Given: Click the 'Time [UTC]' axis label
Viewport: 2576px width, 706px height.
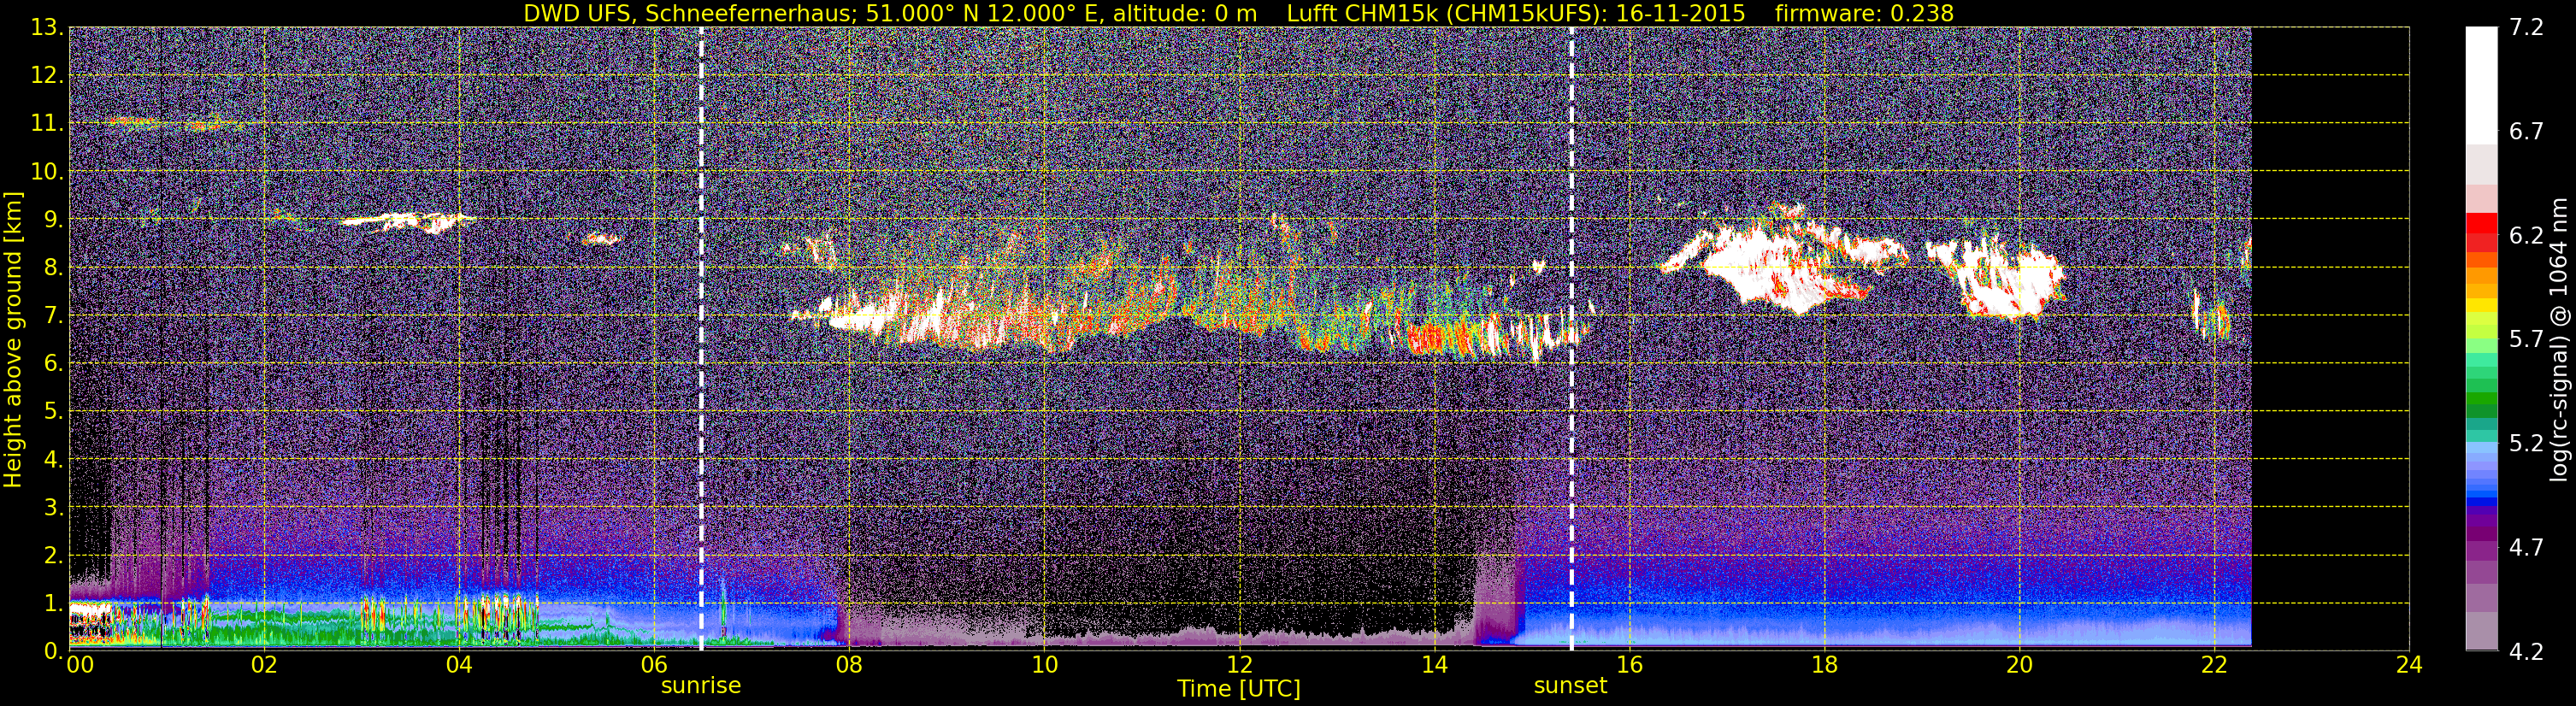Looking at the screenshot, I should 1239,689.
